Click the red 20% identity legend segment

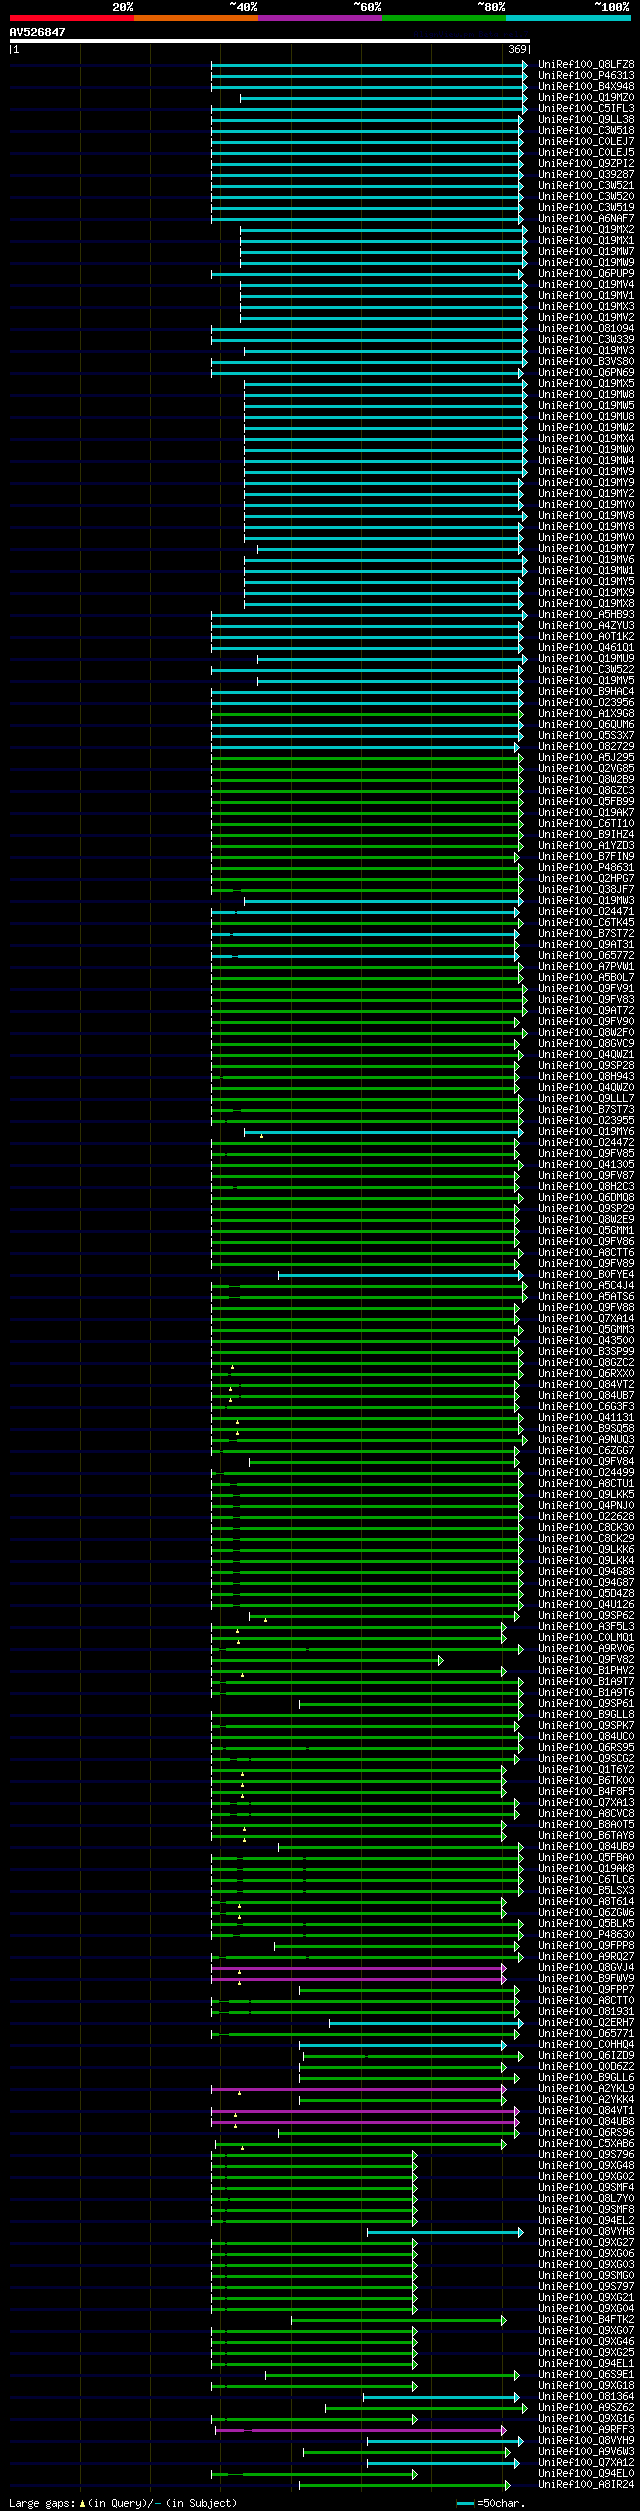[71, 18]
